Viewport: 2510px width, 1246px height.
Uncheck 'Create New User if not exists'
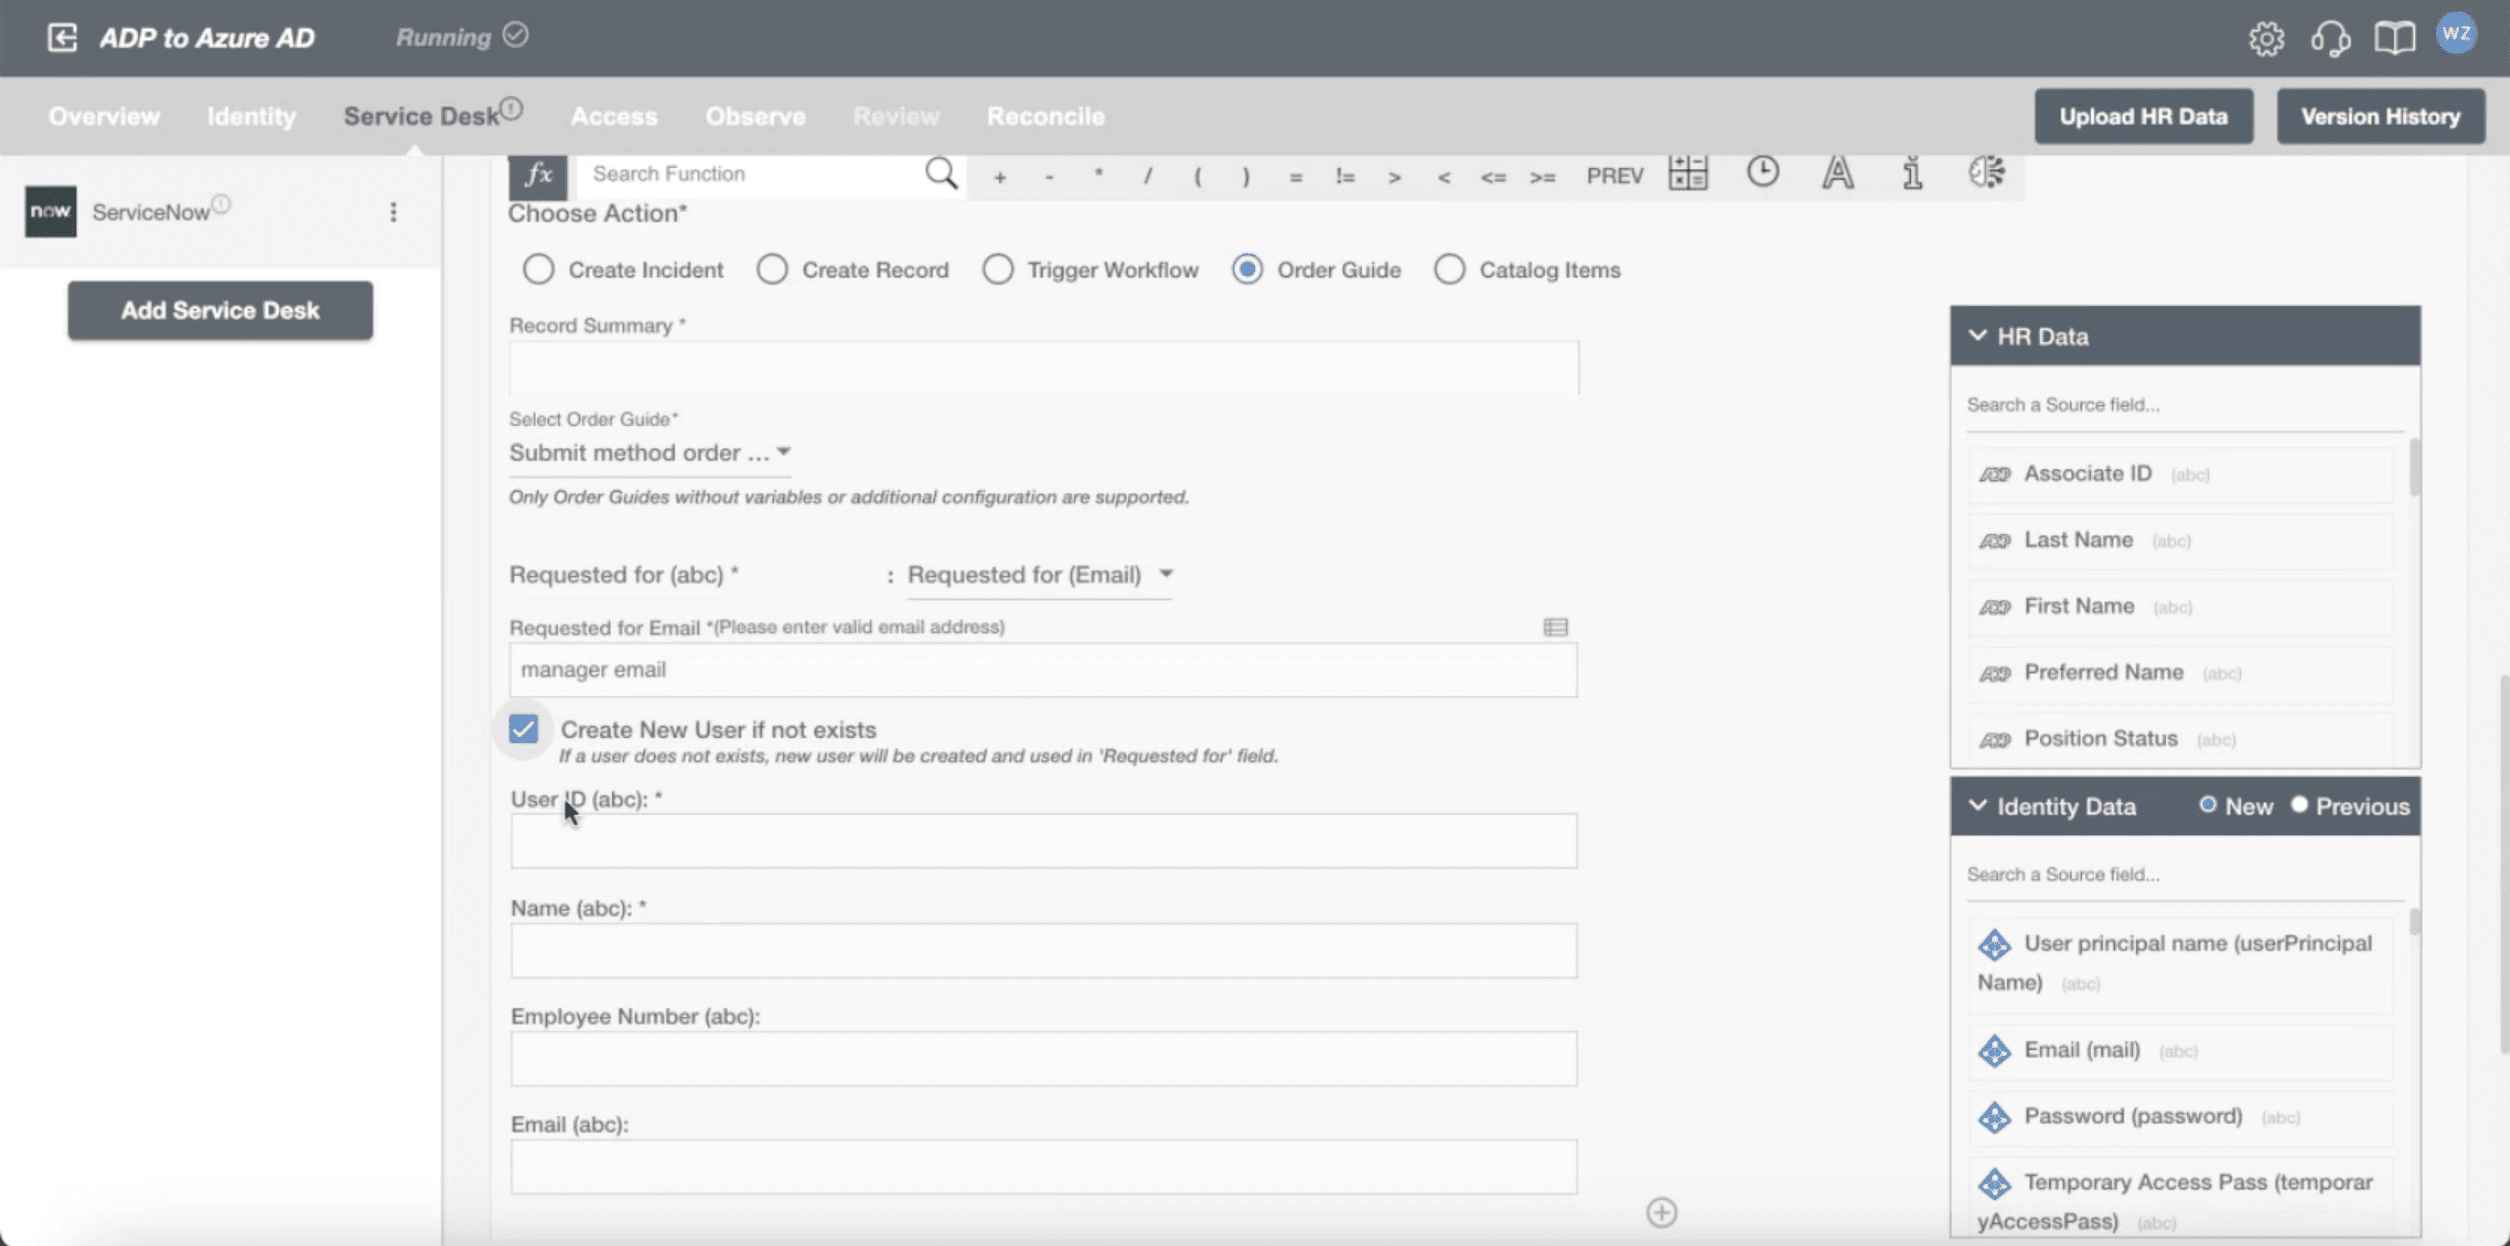tap(523, 729)
